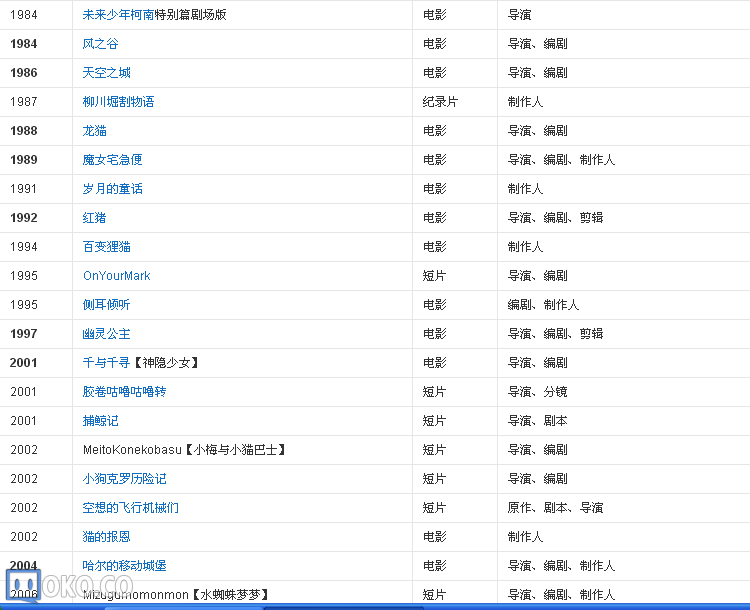Click 导演、编剧、制作人 in 魔女宅急便 row
Image resolution: width=750 pixels, height=610 pixels.
[561, 160]
